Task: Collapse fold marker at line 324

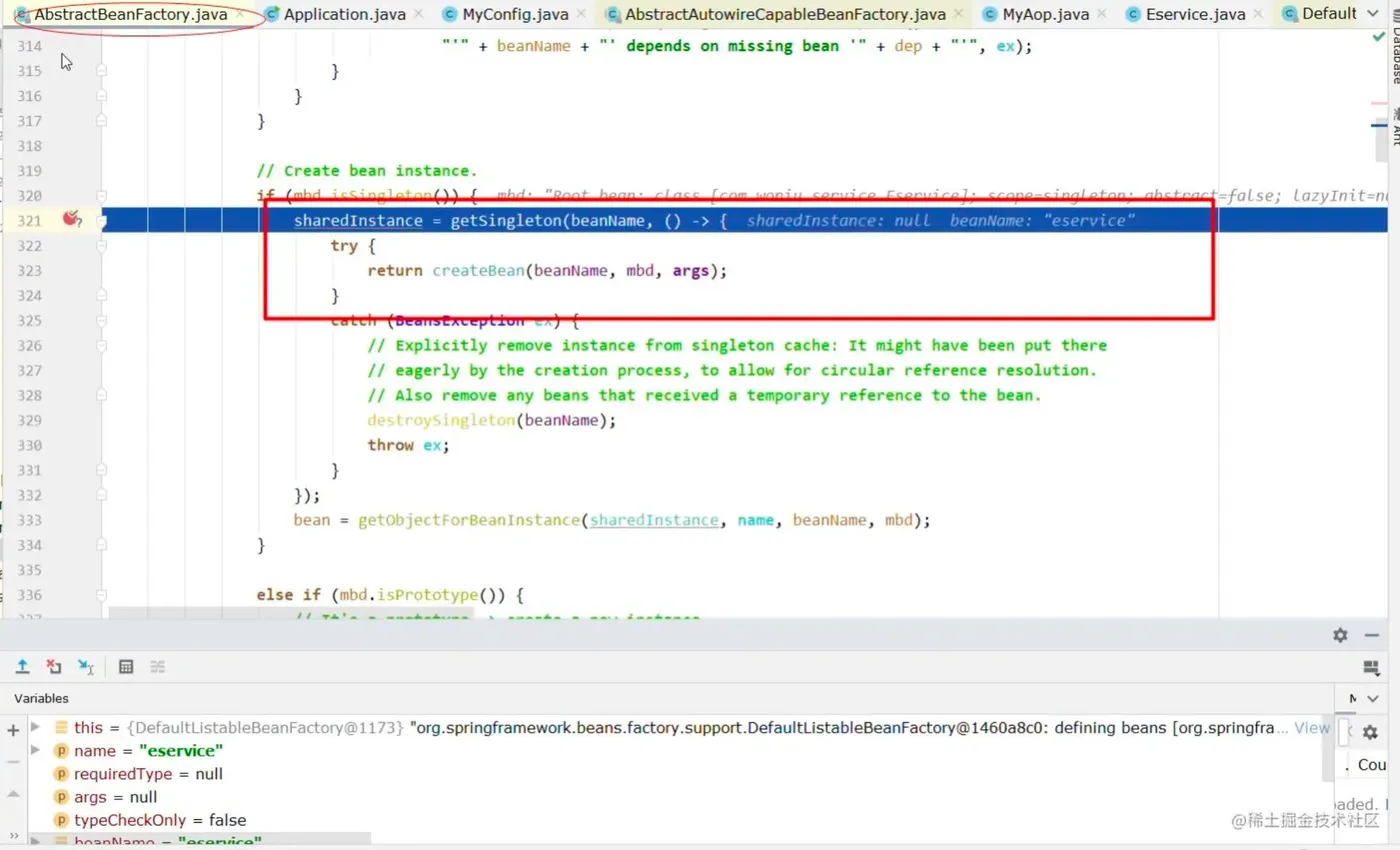Action: pos(101,296)
